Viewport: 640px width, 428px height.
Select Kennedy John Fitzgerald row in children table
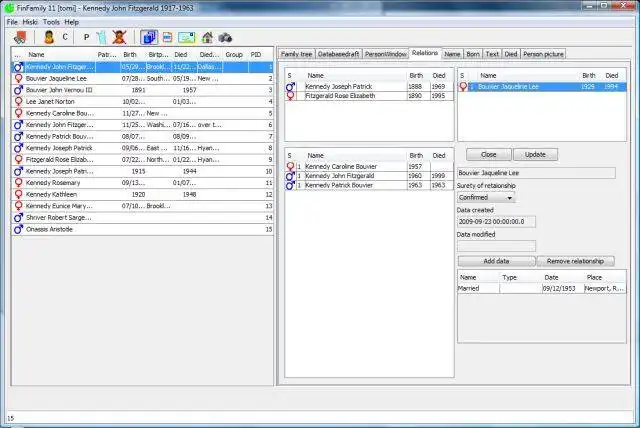[x=369, y=176]
